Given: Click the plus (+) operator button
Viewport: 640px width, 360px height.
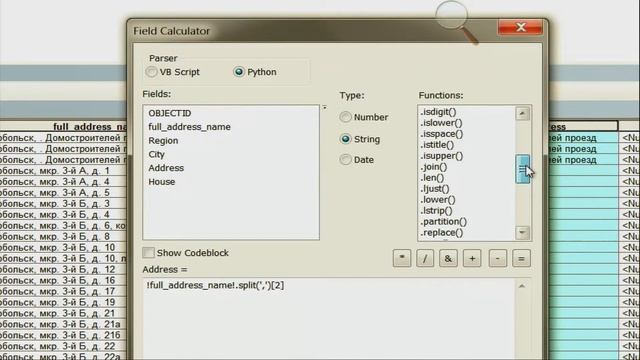Looking at the screenshot, I should (x=472, y=258).
